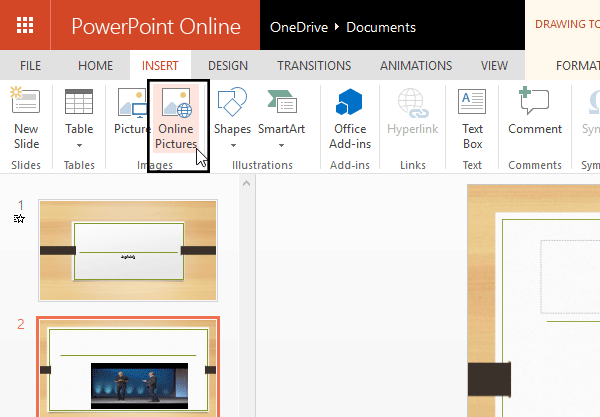Screen dimensions: 600x417
Task: Select slide 1 thumbnail
Action: [126, 250]
